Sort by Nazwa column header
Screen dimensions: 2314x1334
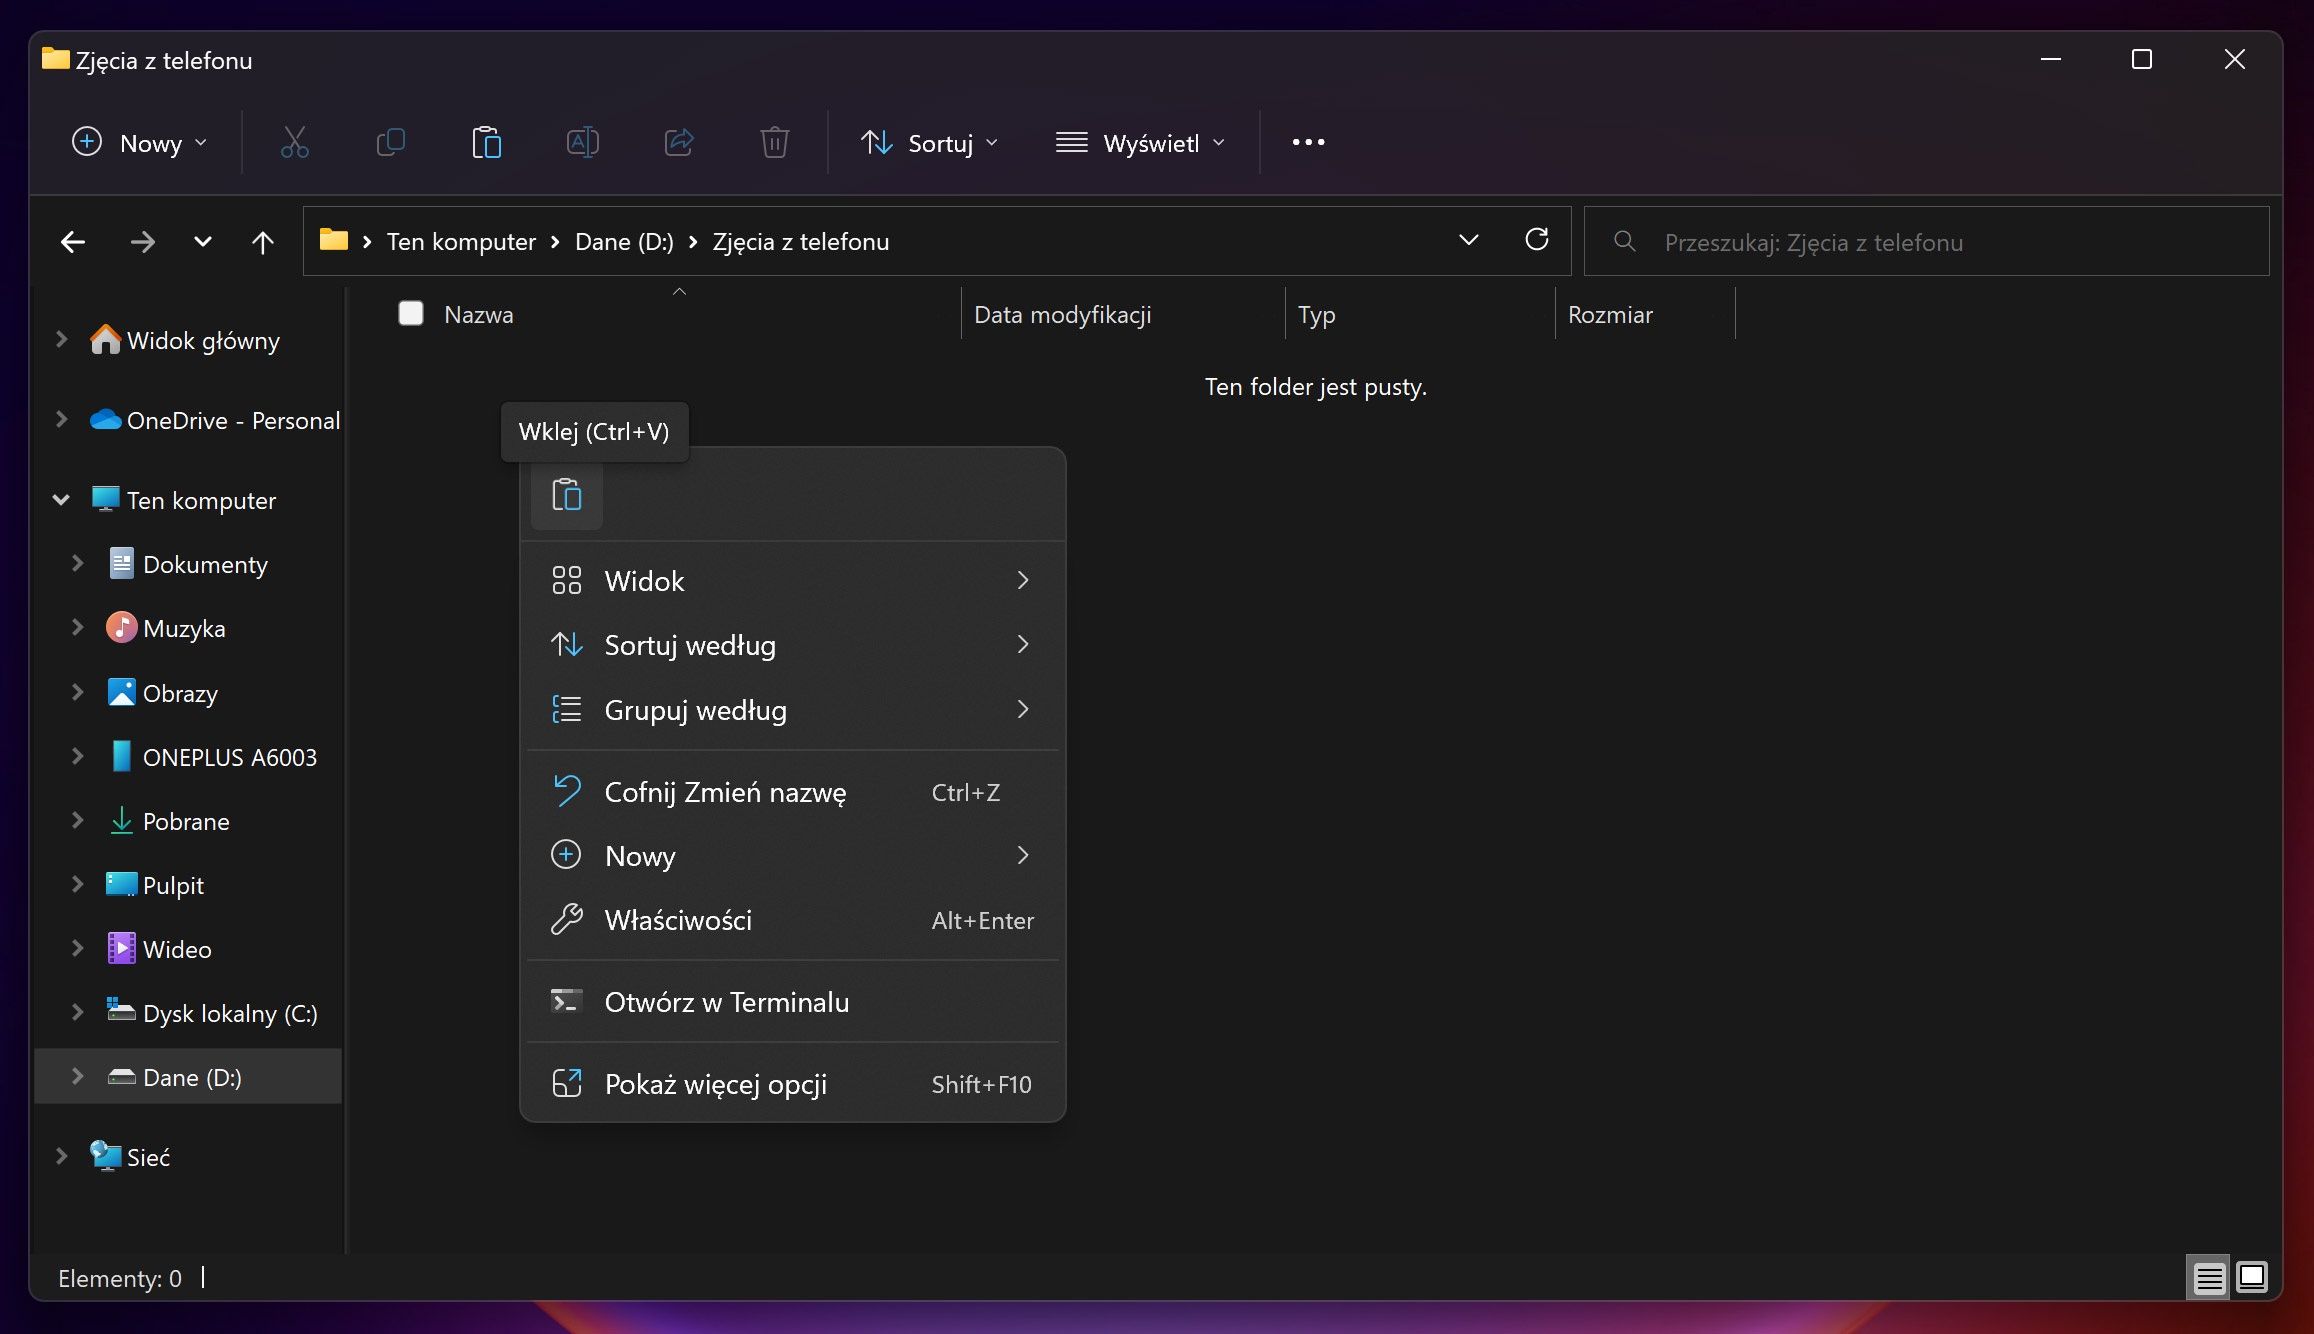[x=478, y=315]
